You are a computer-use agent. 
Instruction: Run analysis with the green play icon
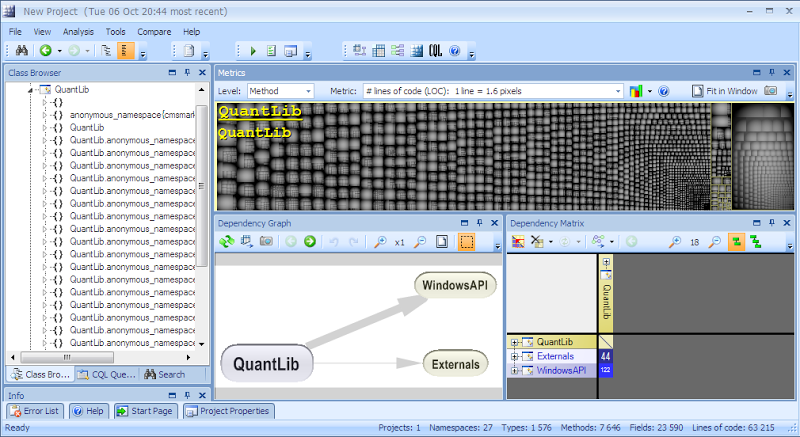[253, 51]
